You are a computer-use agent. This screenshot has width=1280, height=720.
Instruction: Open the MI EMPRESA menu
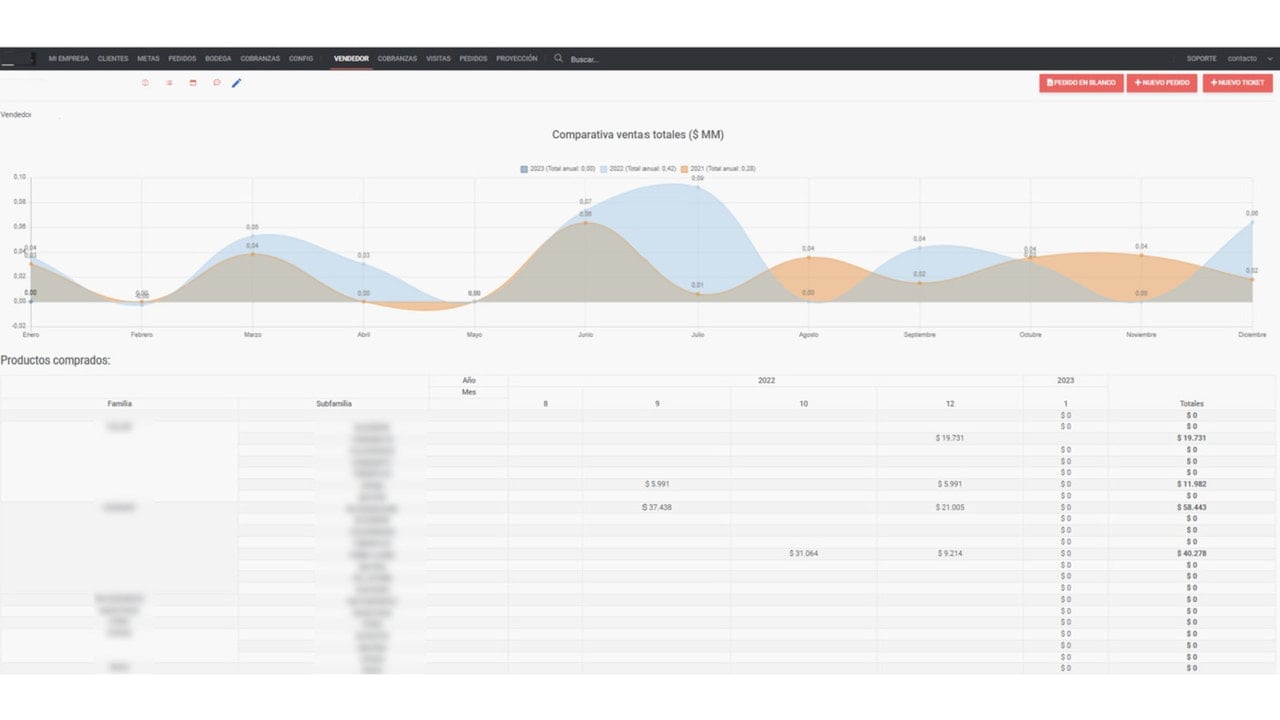[69, 59]
